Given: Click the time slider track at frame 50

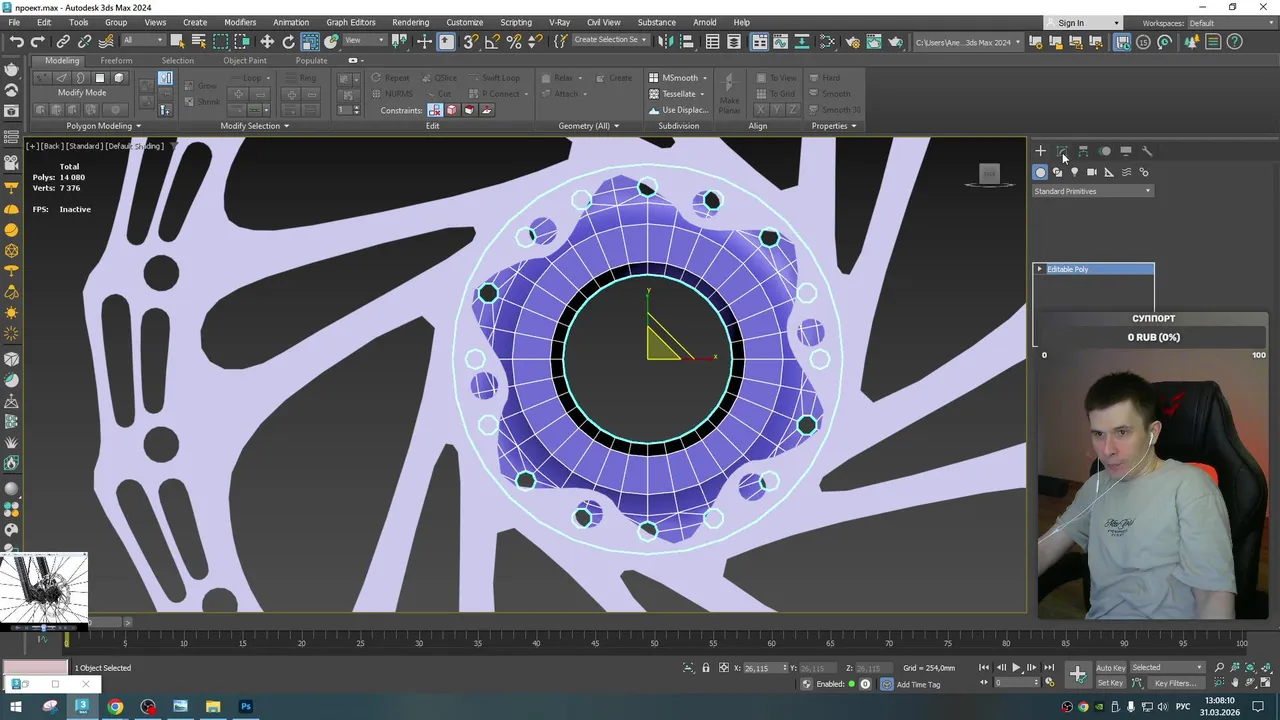Looking at the screenshot, I should coord(654,642).
